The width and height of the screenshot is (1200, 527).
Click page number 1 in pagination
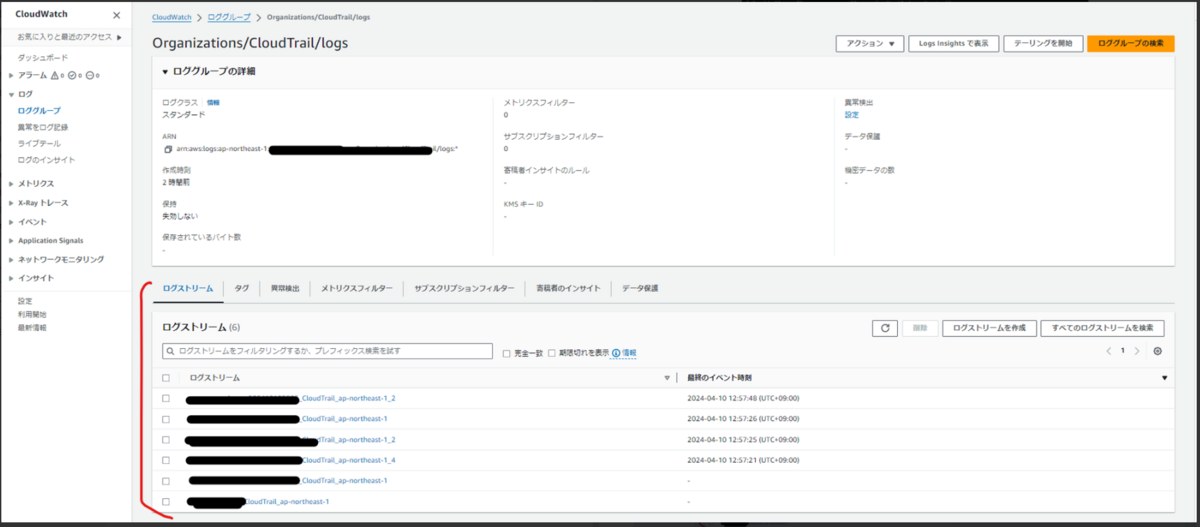pyautogui.click(x=1123, y=352)
